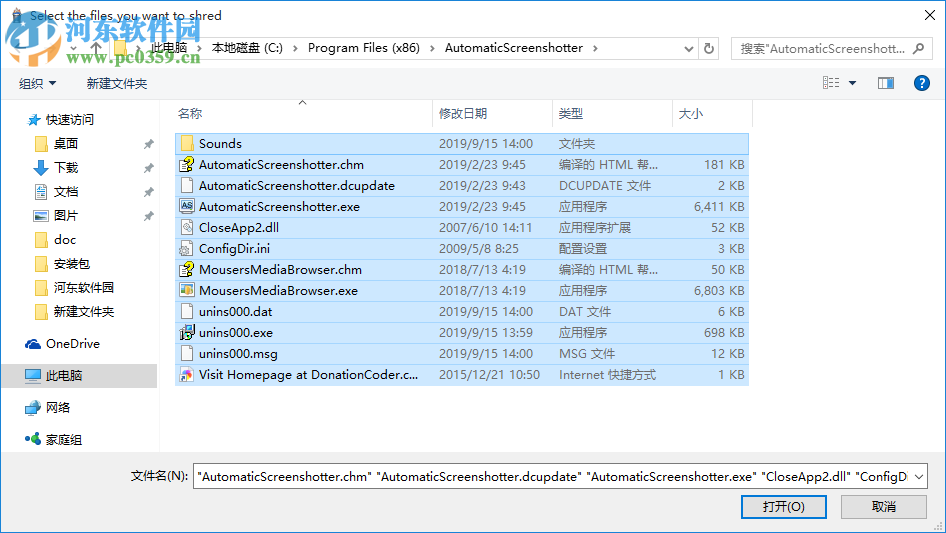Click the view layout icon
The height and width of the screenshot is (533, 946).
(x=831, y=83)
